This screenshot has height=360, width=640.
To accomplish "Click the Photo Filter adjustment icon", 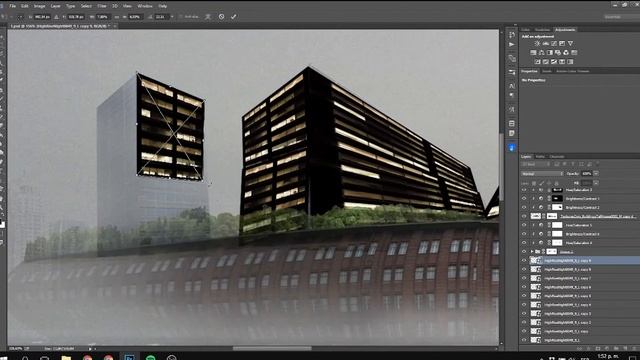I will pos(558,53).
